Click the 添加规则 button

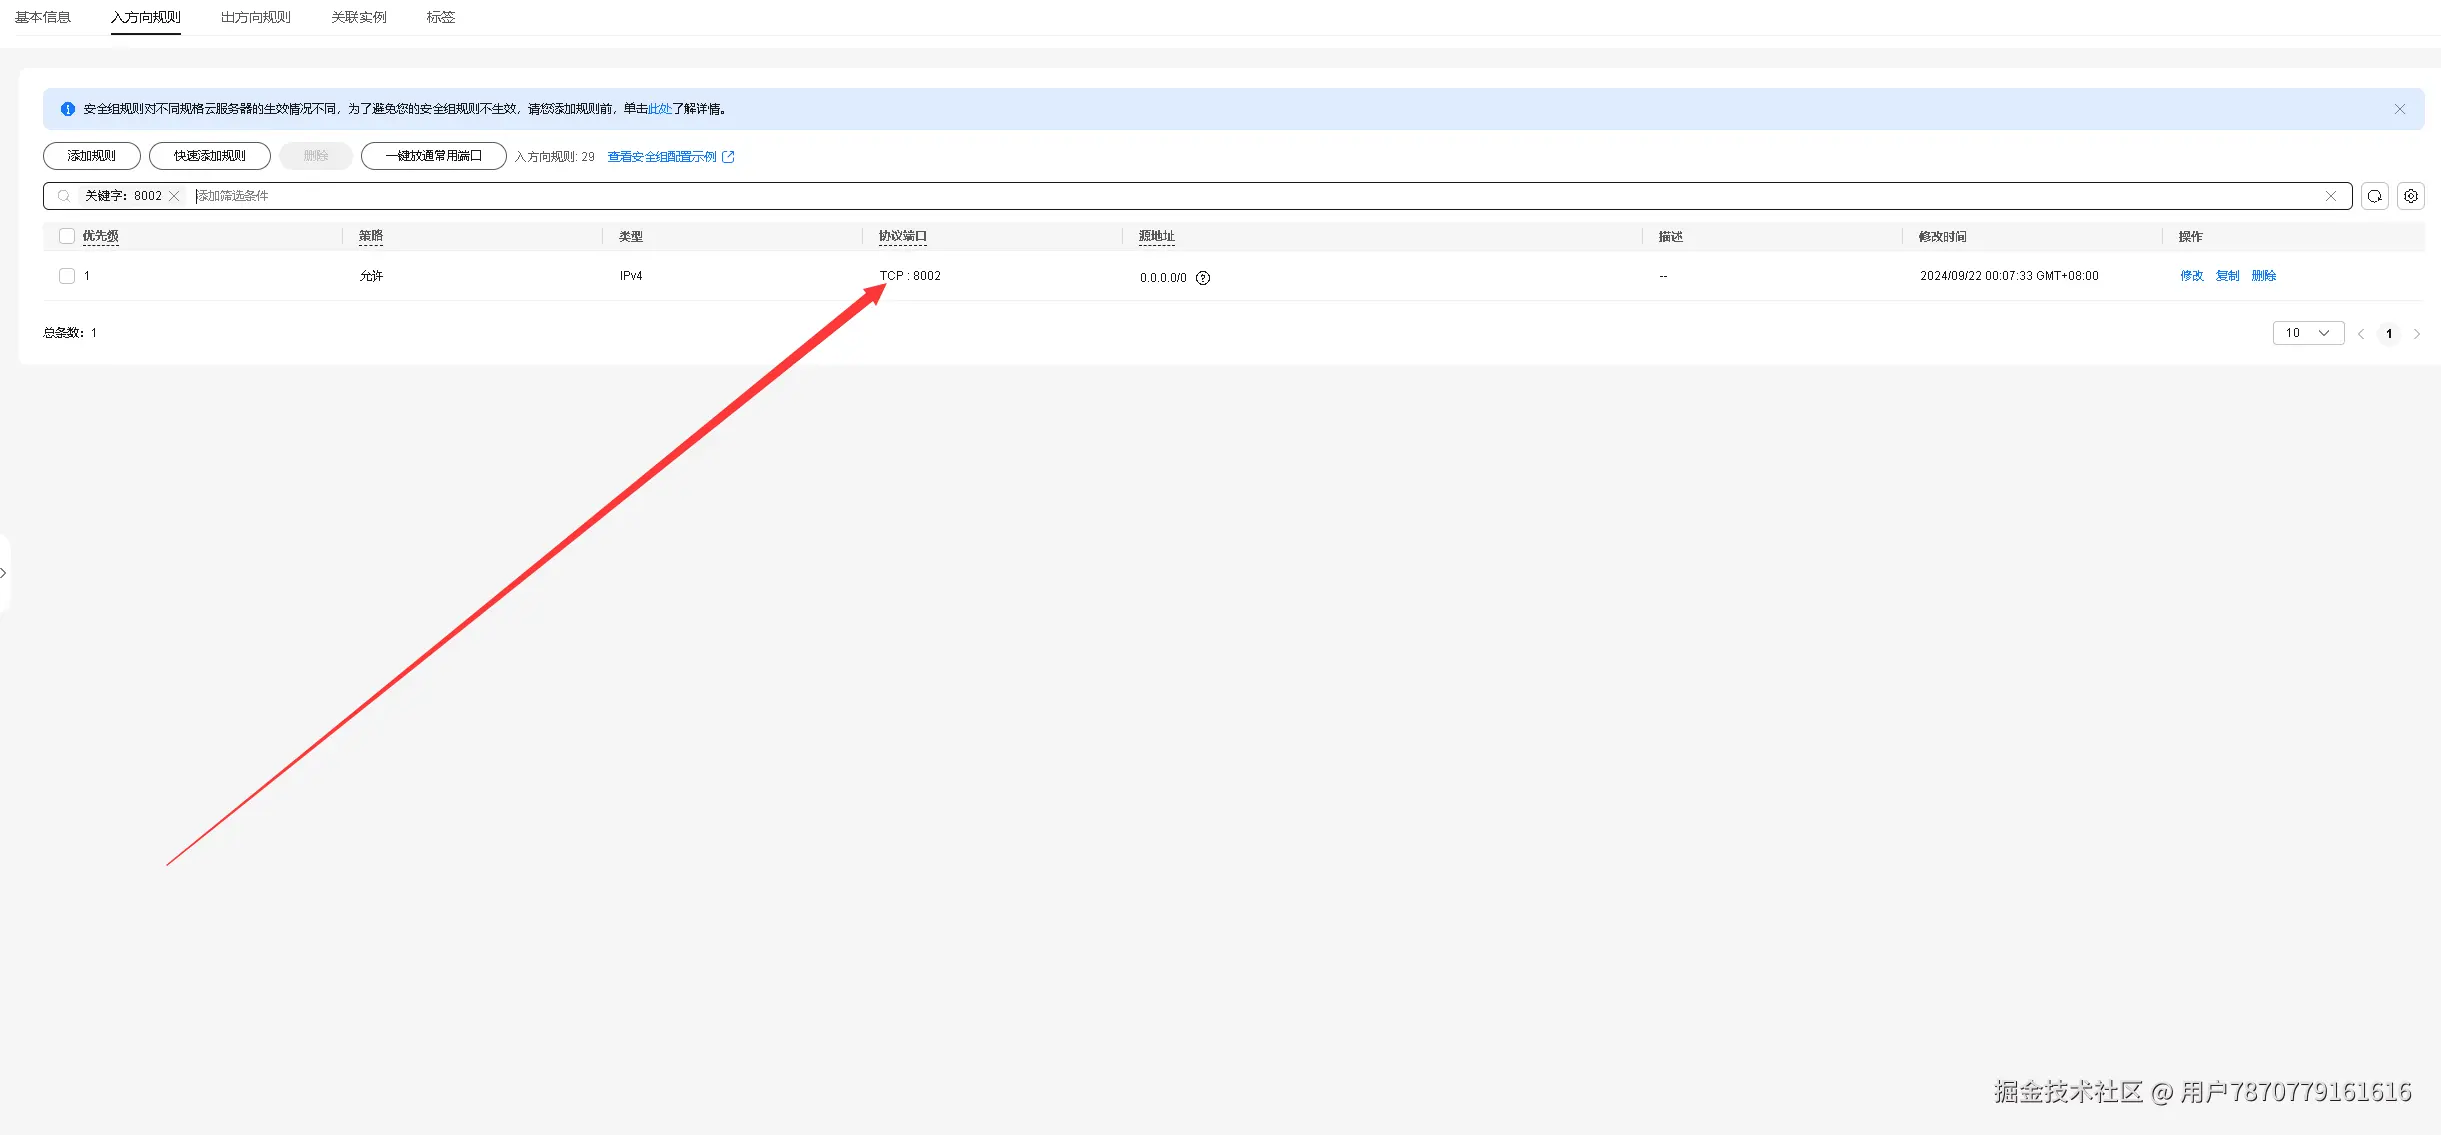pyautogui.click(x=91, y=156)
